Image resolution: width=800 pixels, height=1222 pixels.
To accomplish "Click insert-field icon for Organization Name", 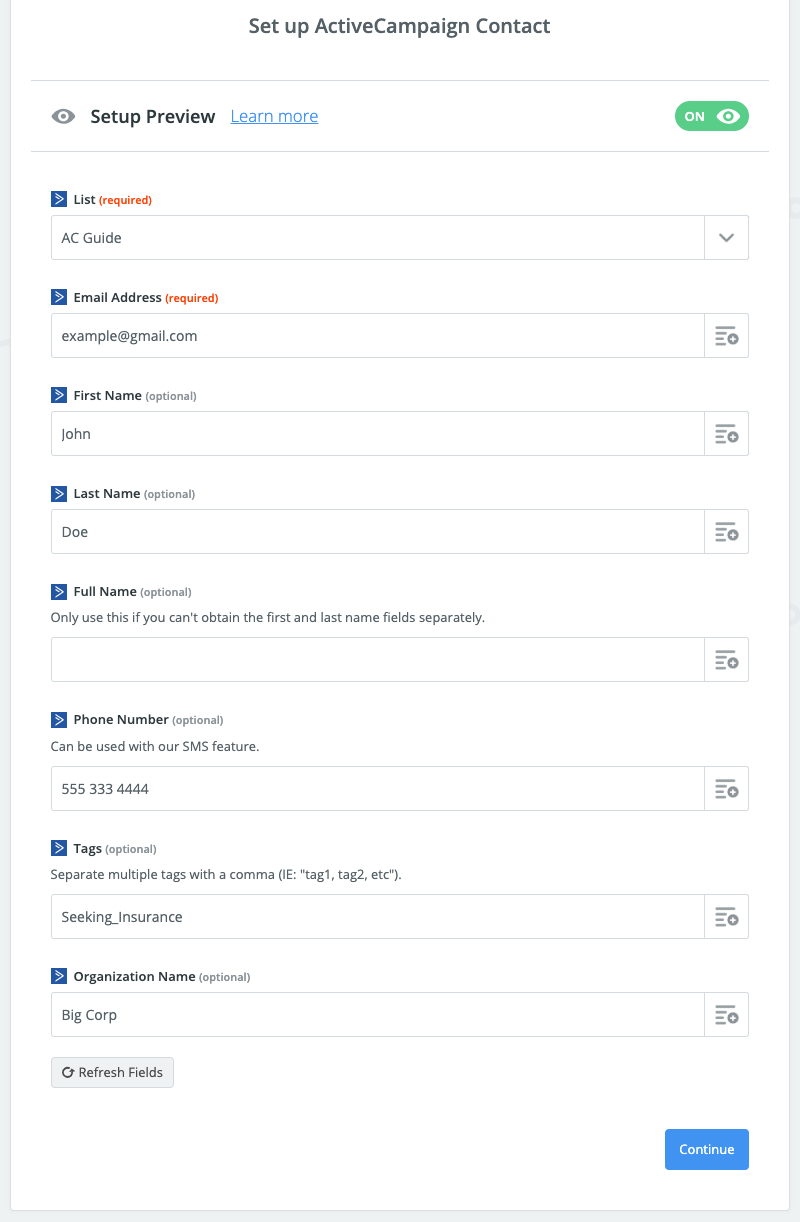I will [726, 1015].
